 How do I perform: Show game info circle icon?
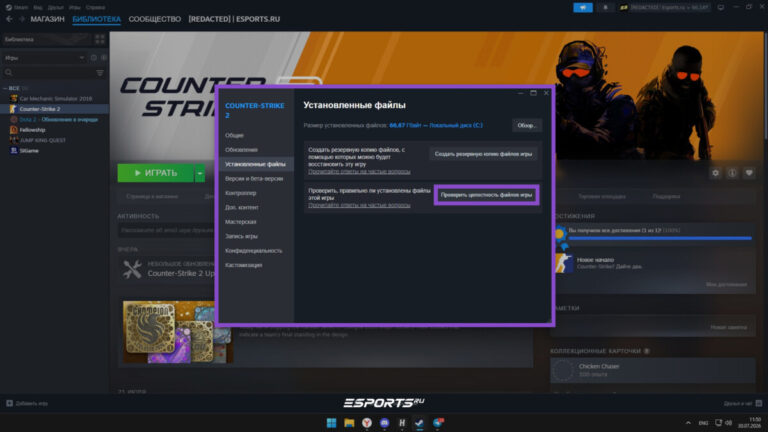[x=732, y=173]
